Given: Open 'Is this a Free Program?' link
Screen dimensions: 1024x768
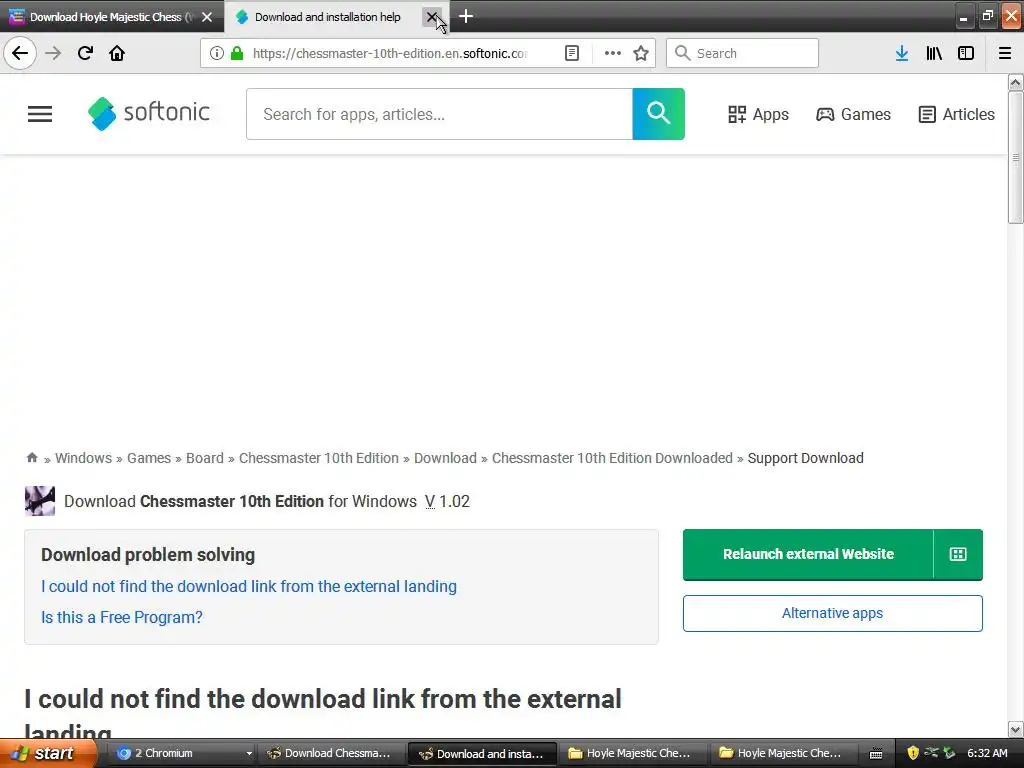Looking at the screenshot, I should pos(121,617).
